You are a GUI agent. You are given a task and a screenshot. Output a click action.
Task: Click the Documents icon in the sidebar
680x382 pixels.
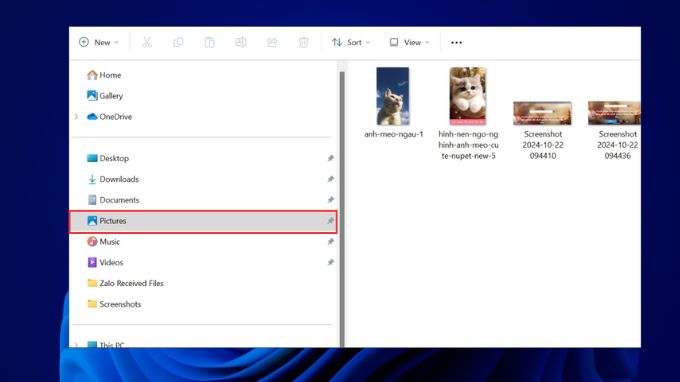click(x=92, y=200)
